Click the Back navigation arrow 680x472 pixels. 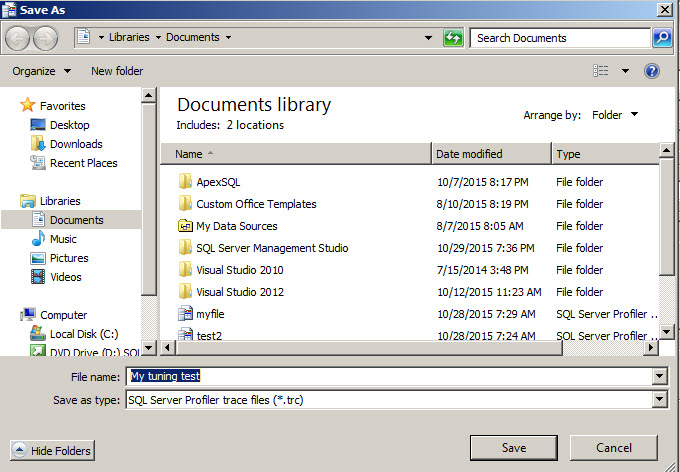tap(18, 38)
